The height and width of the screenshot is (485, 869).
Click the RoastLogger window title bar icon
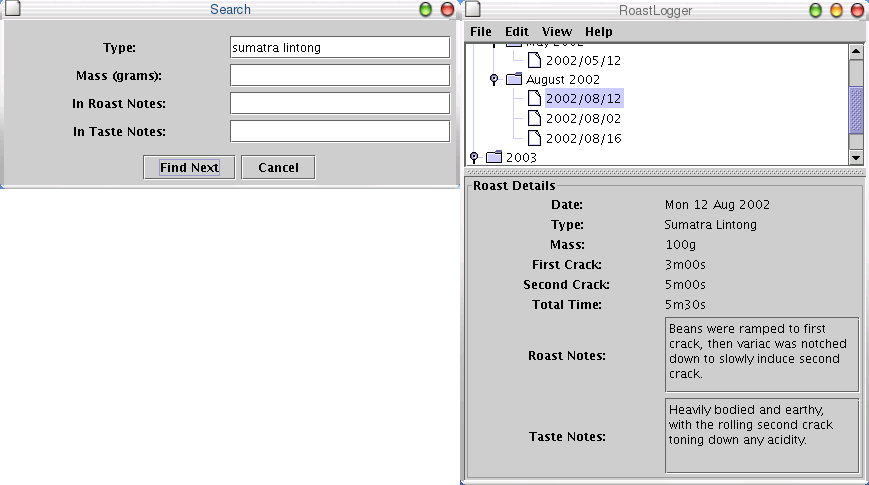474,10
